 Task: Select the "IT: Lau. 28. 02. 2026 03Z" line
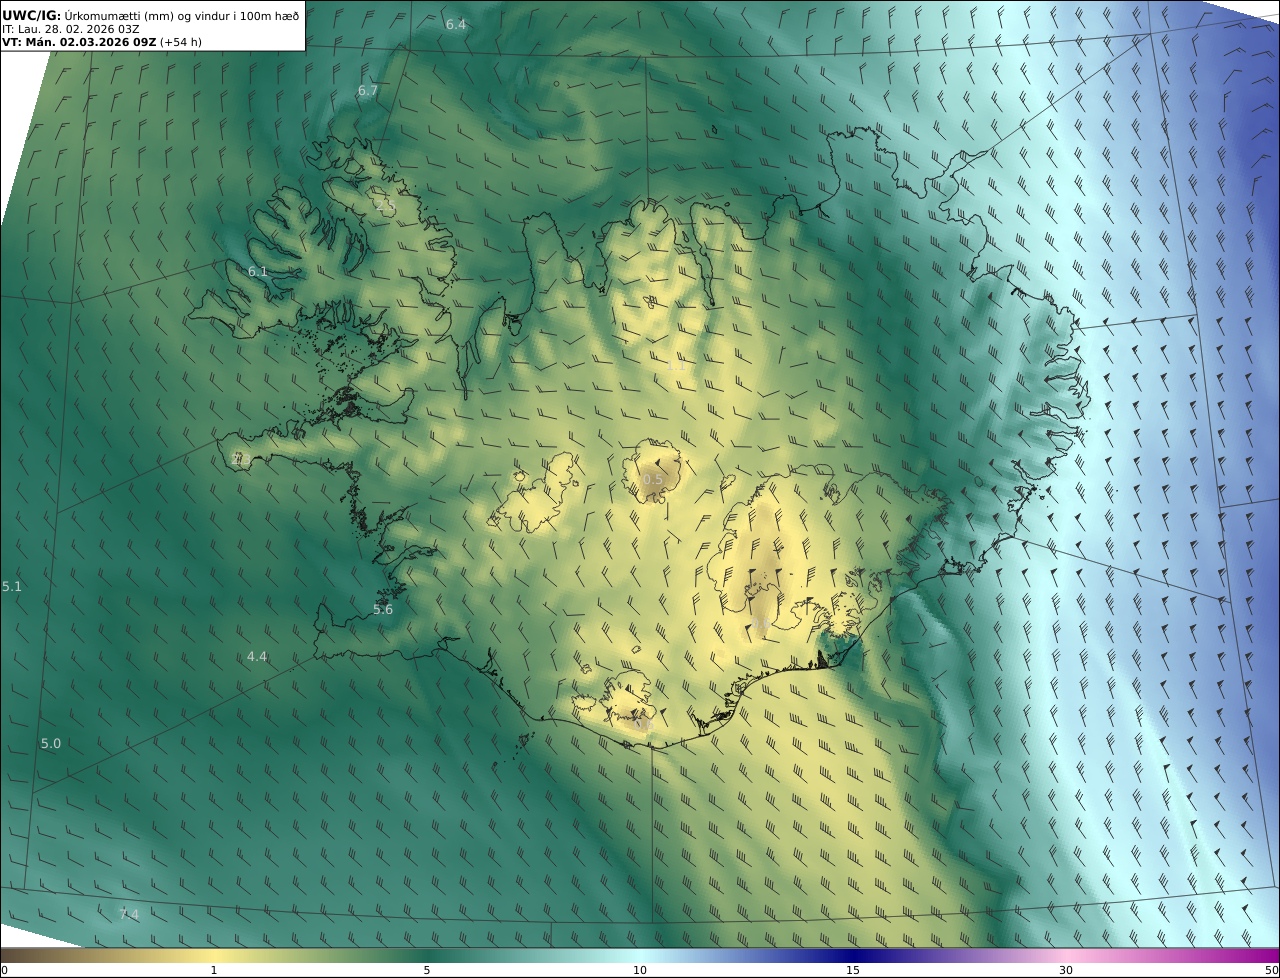(71, 29)
